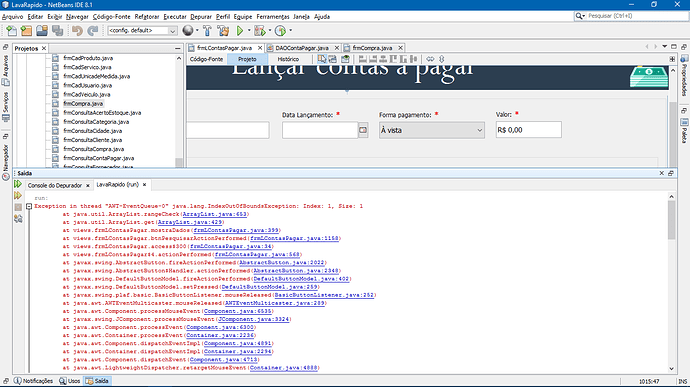Click the Notificações status bar button
The image size is (690, 387).
tap(33, 381)
